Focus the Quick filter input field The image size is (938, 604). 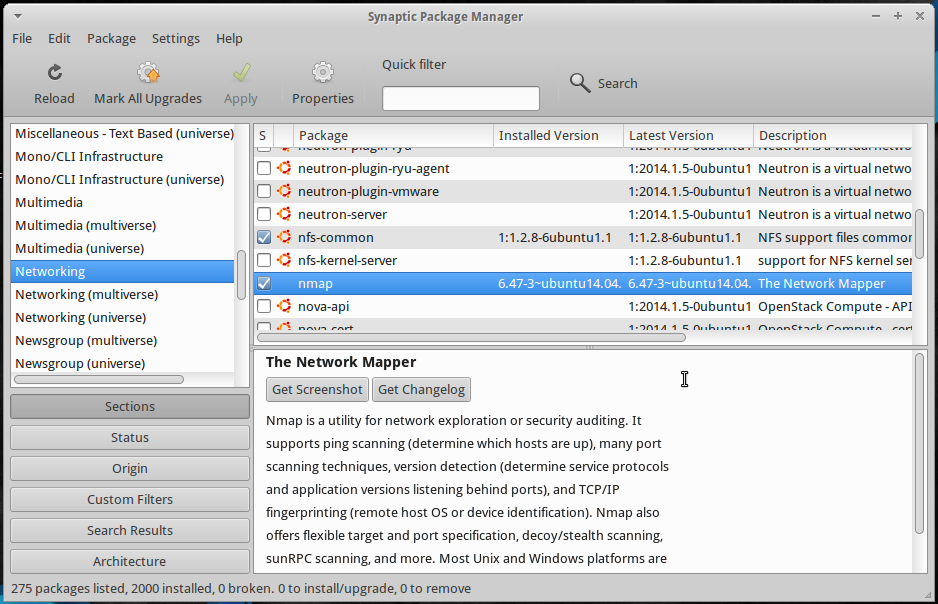coord(461,99)
